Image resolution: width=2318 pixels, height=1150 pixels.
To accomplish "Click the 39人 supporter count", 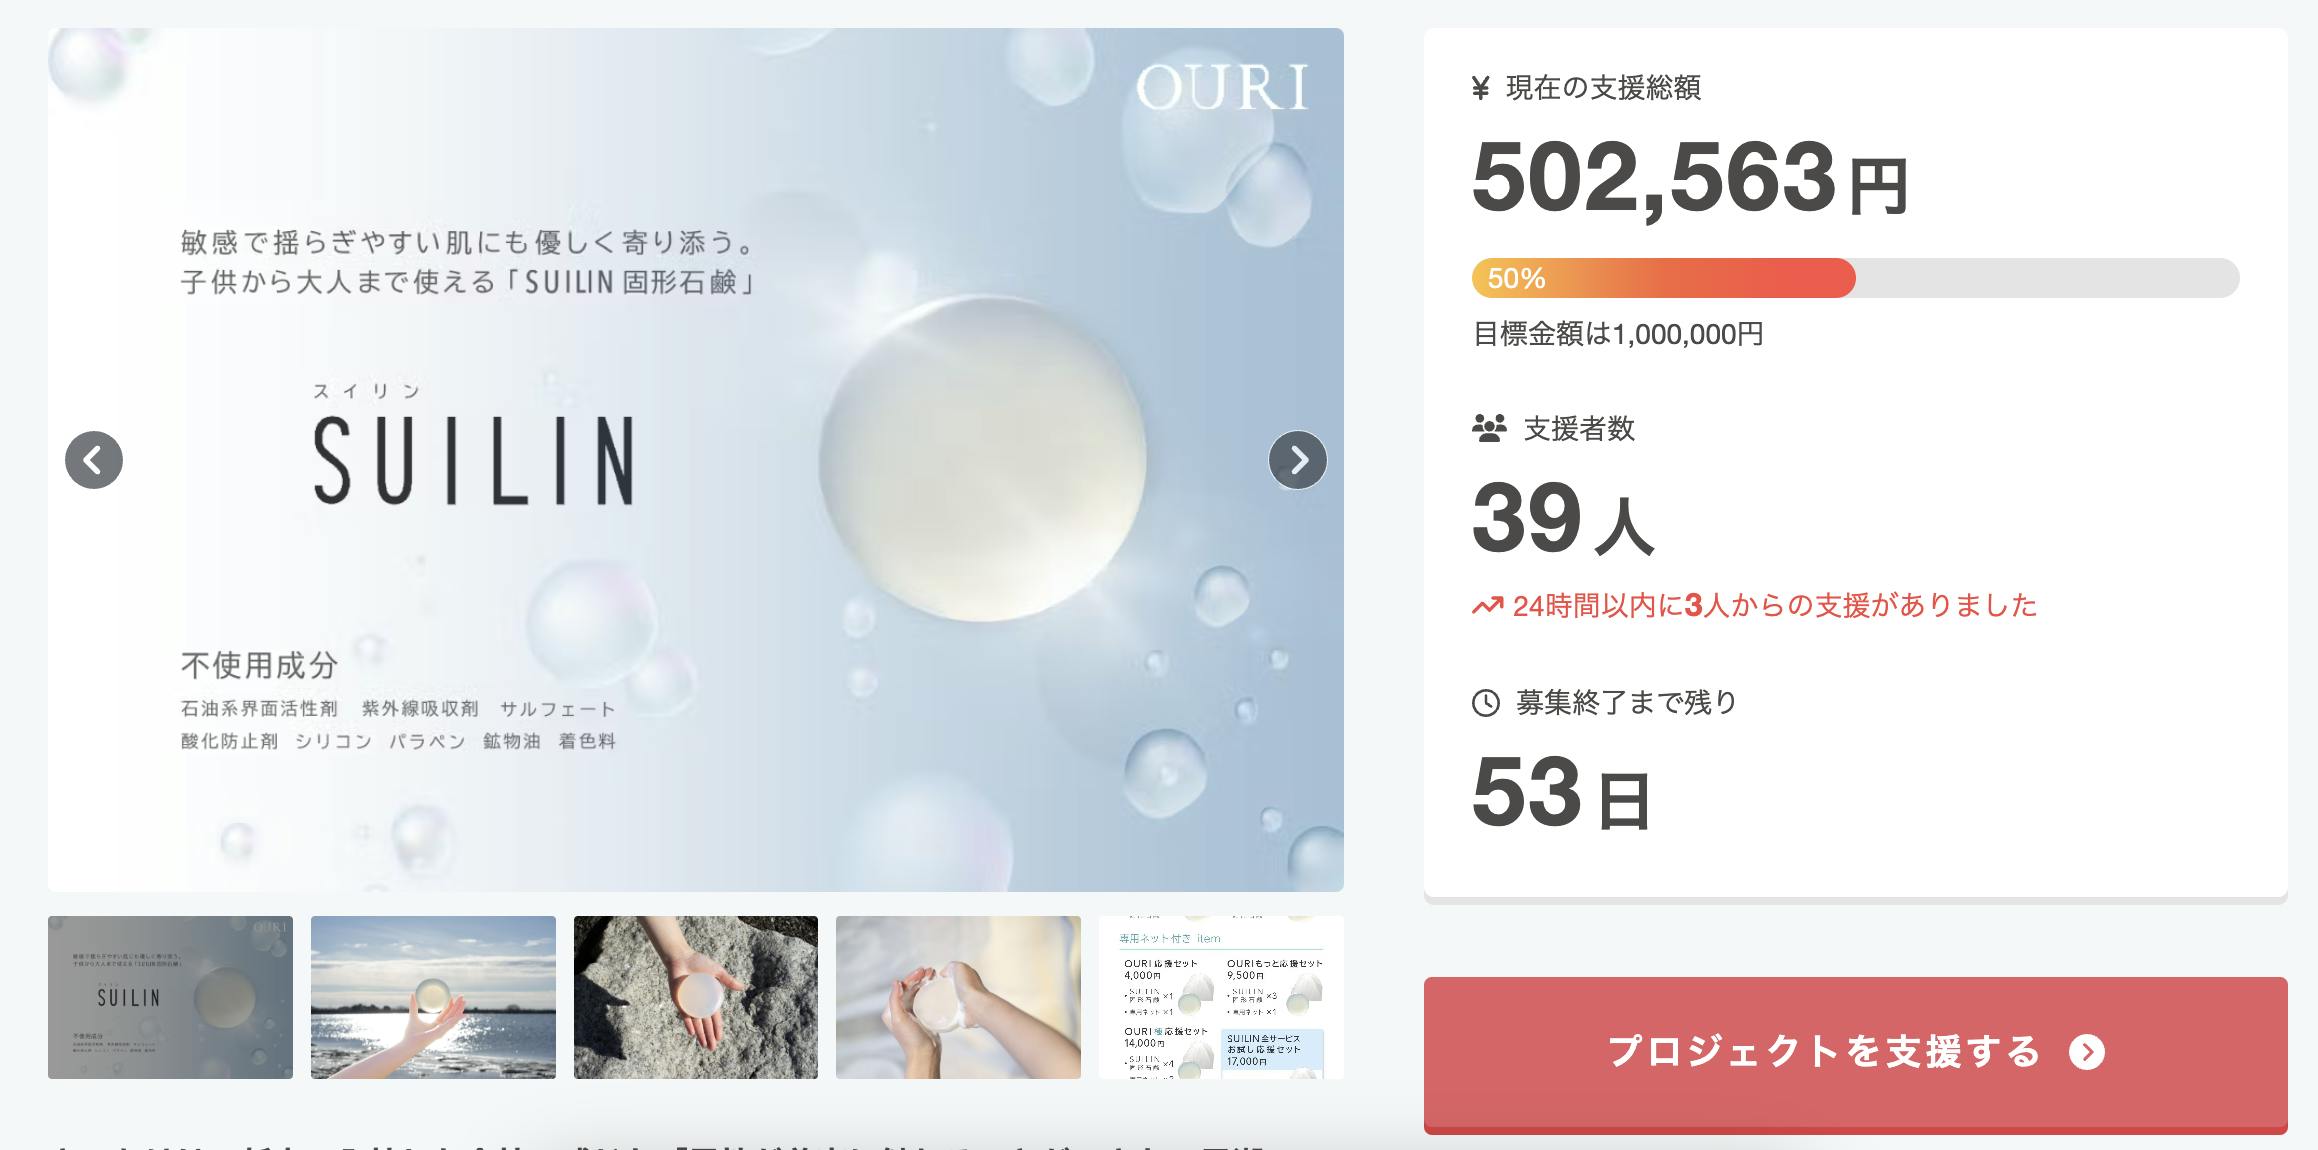I will [1563, 518].
